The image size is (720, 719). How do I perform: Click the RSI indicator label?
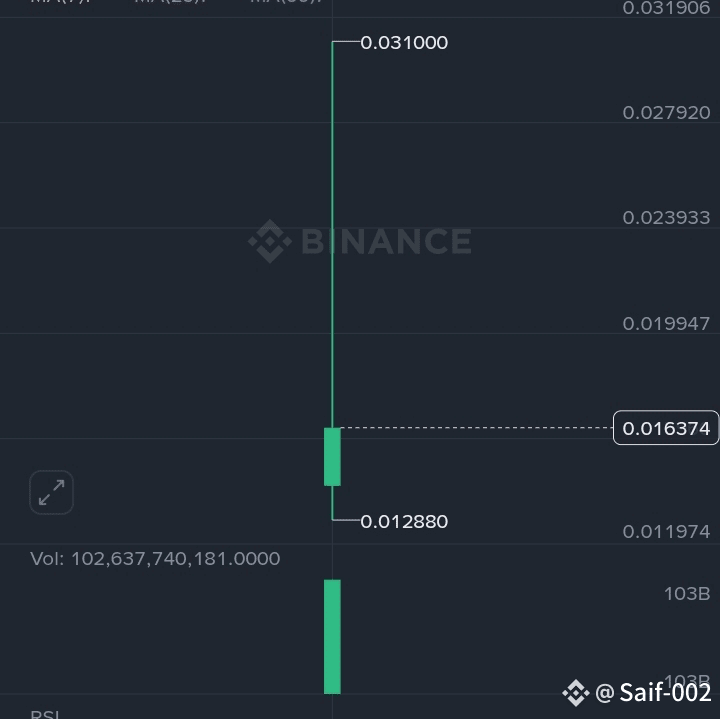(x=45, y=714)
